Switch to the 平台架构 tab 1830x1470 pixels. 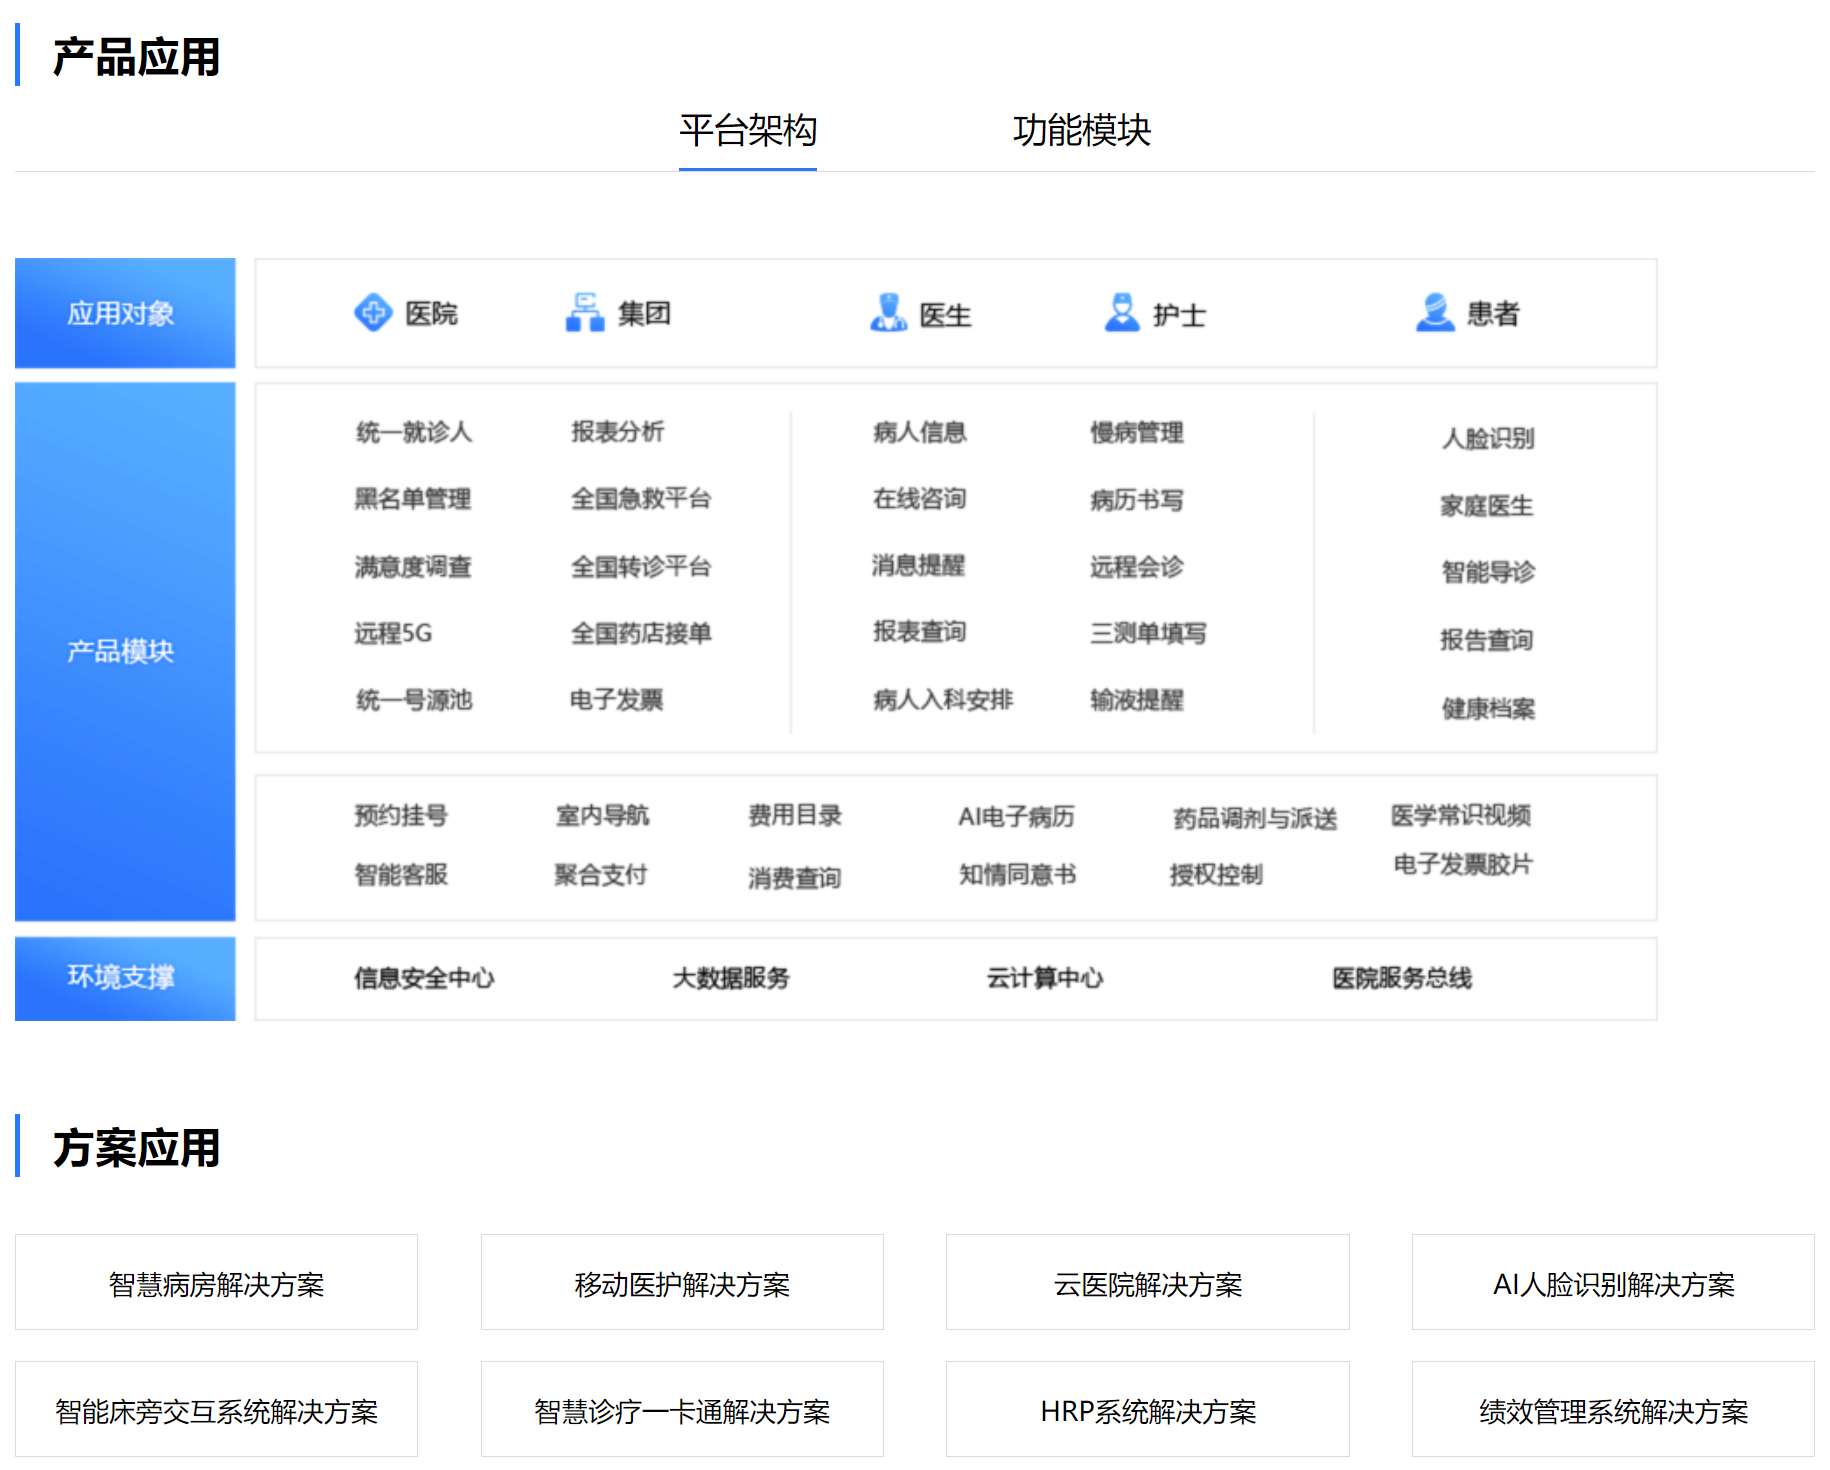pyautogui.click(x=747, y=131)
